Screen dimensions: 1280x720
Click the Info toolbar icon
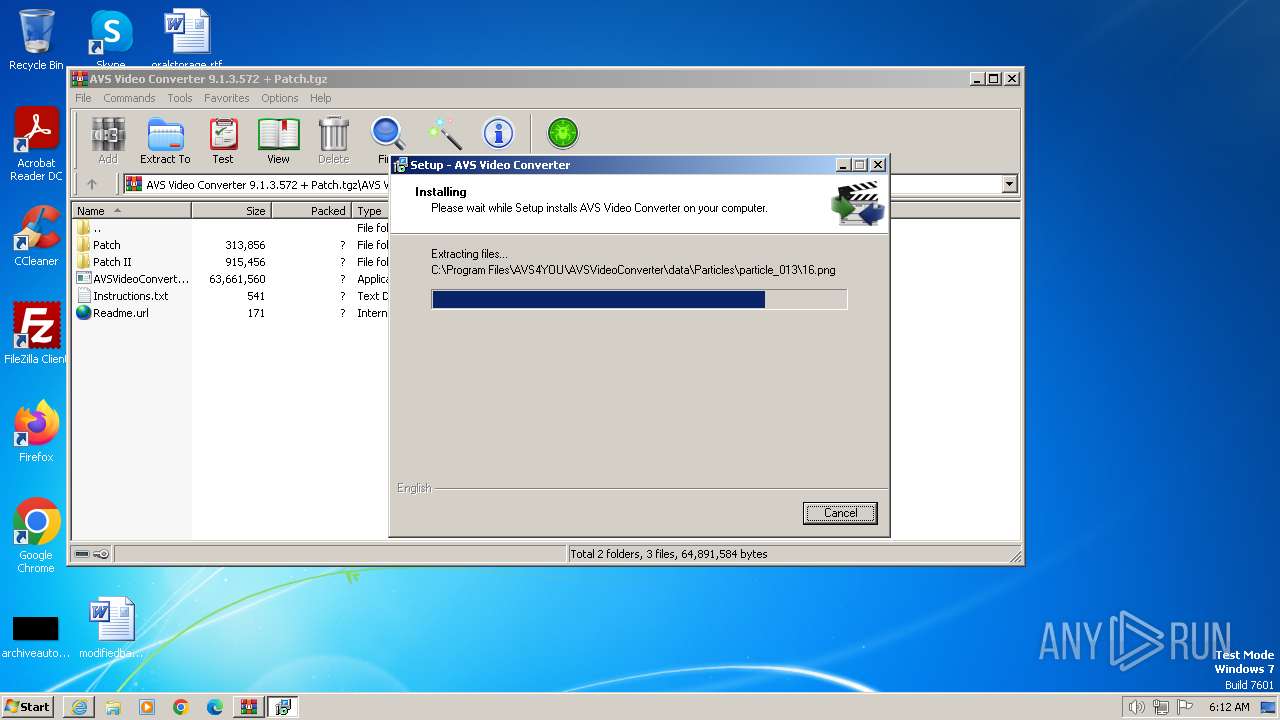[498, 133]
